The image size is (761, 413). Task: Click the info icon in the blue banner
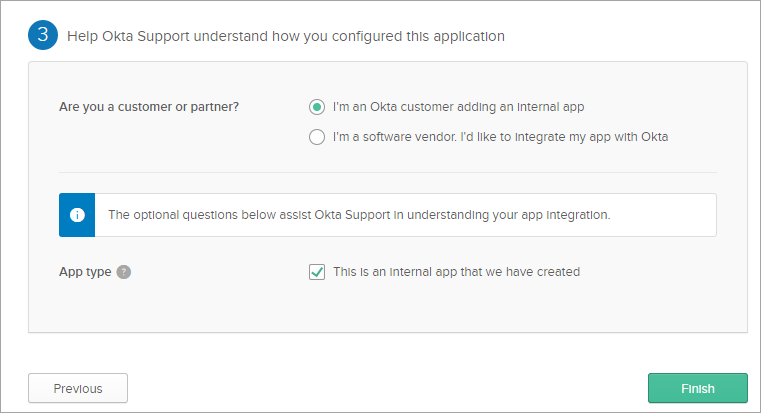[77, 215]
